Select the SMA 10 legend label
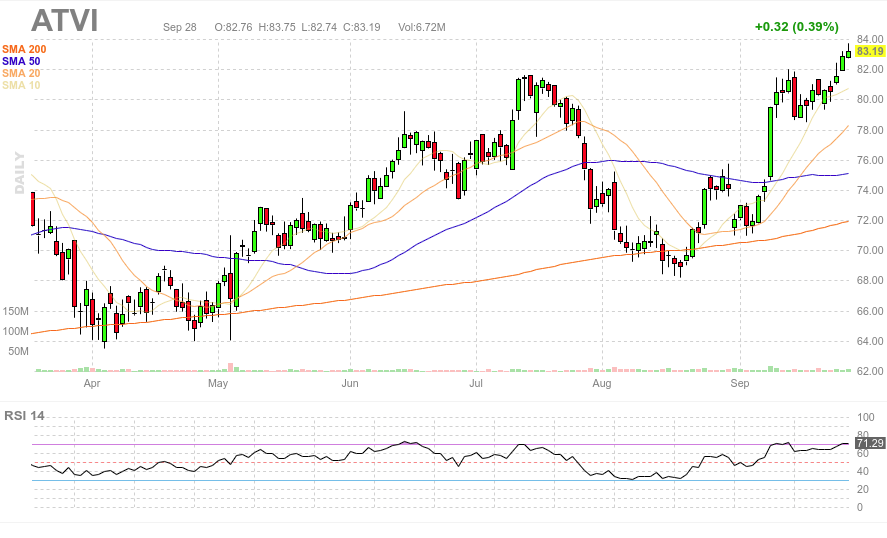887x538 pixels. pos(21,85)
